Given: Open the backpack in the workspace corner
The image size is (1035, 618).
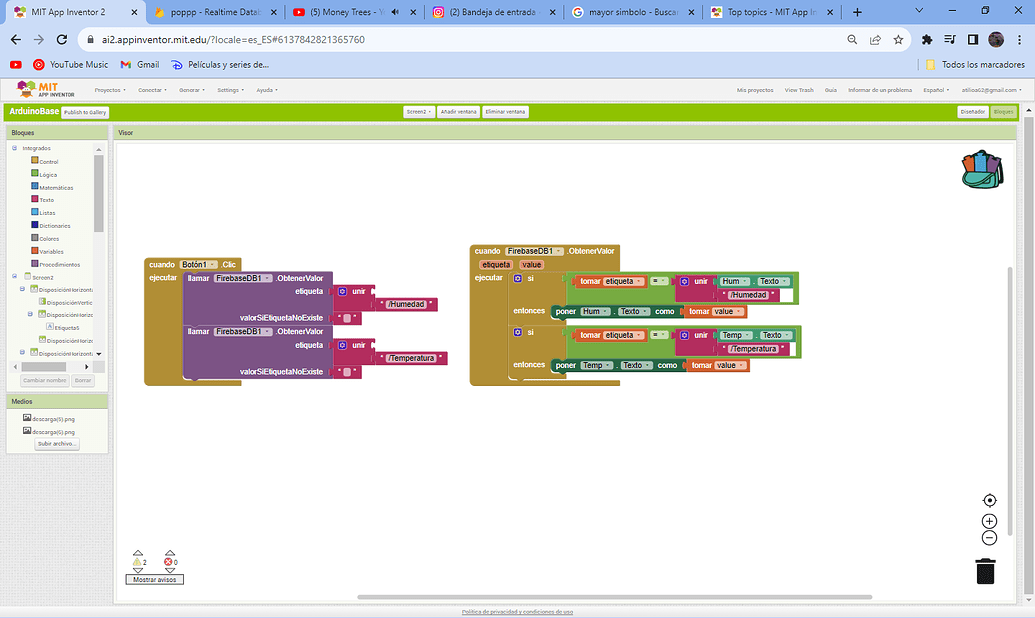Looking at the screenshot, I should coord(983,170).
